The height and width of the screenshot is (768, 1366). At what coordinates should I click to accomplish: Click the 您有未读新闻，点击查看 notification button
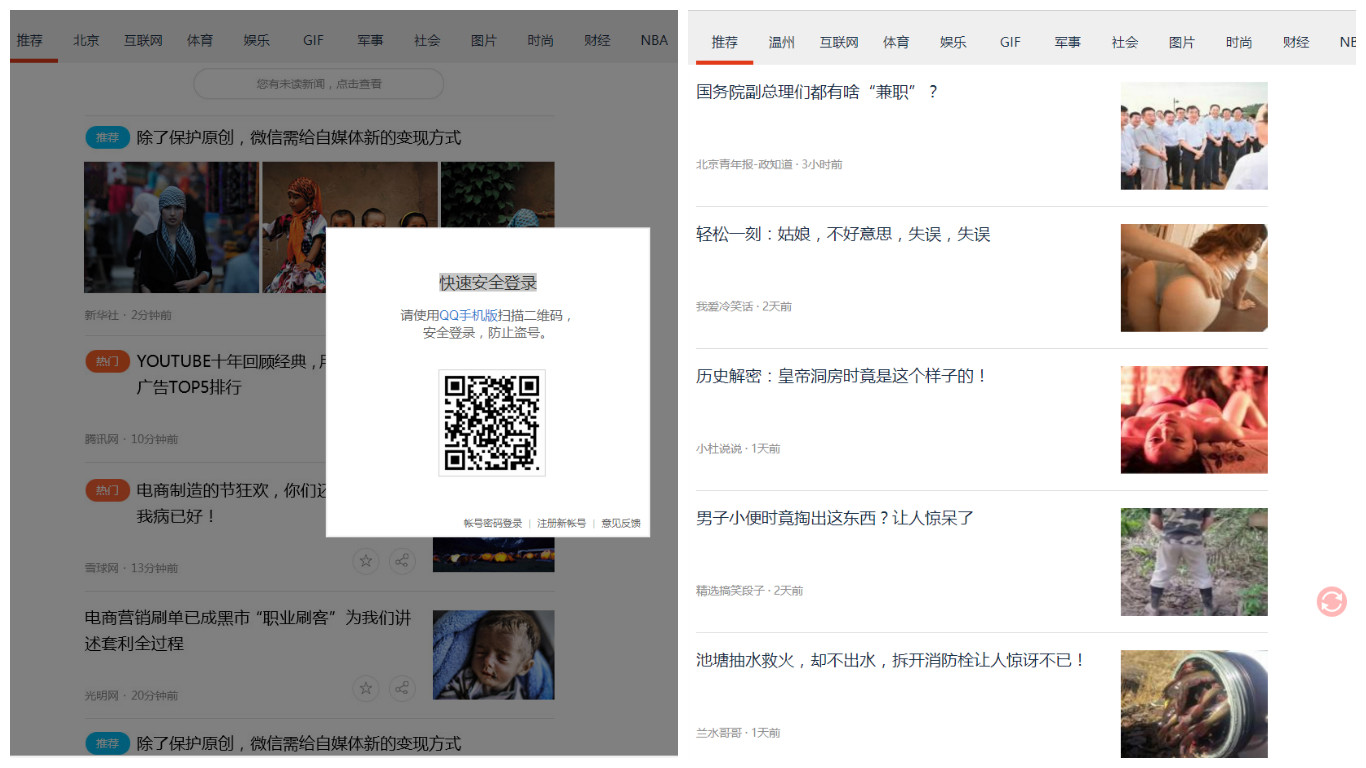[x=318, y=84]
